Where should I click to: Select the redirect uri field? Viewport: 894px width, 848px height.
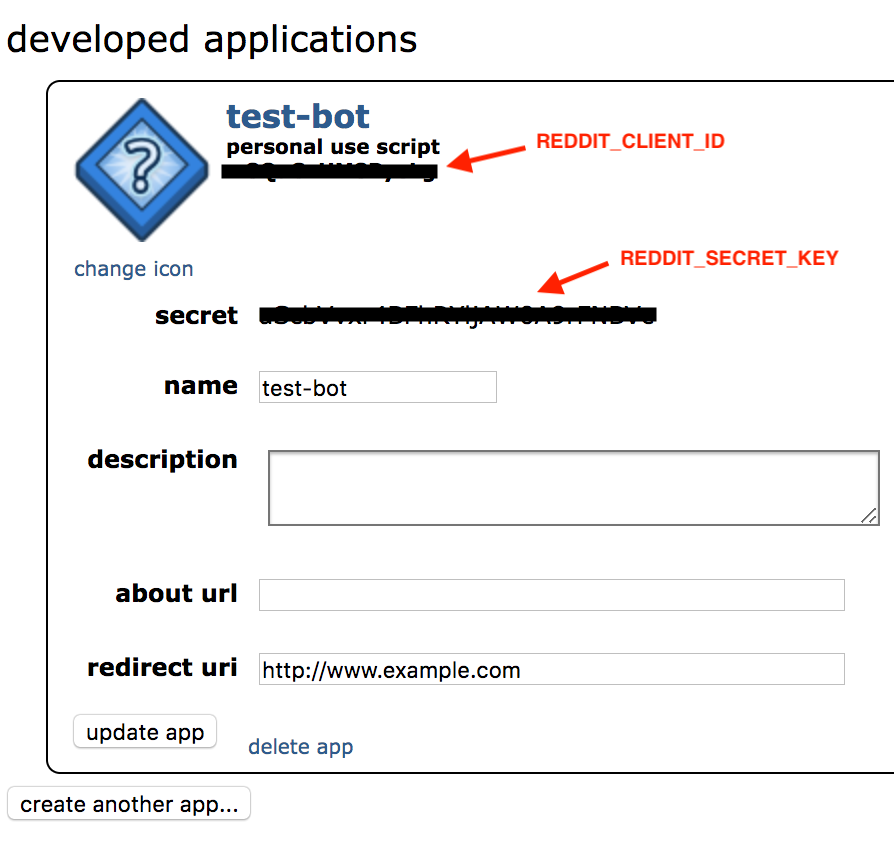click(x=551, y=669)
